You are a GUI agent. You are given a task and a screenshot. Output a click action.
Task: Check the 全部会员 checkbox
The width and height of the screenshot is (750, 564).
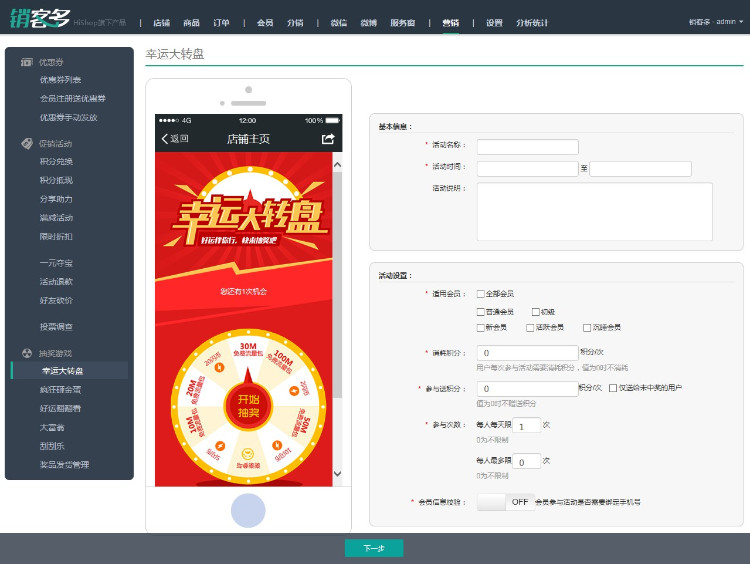pyautogui.click(x=481, y=294)
